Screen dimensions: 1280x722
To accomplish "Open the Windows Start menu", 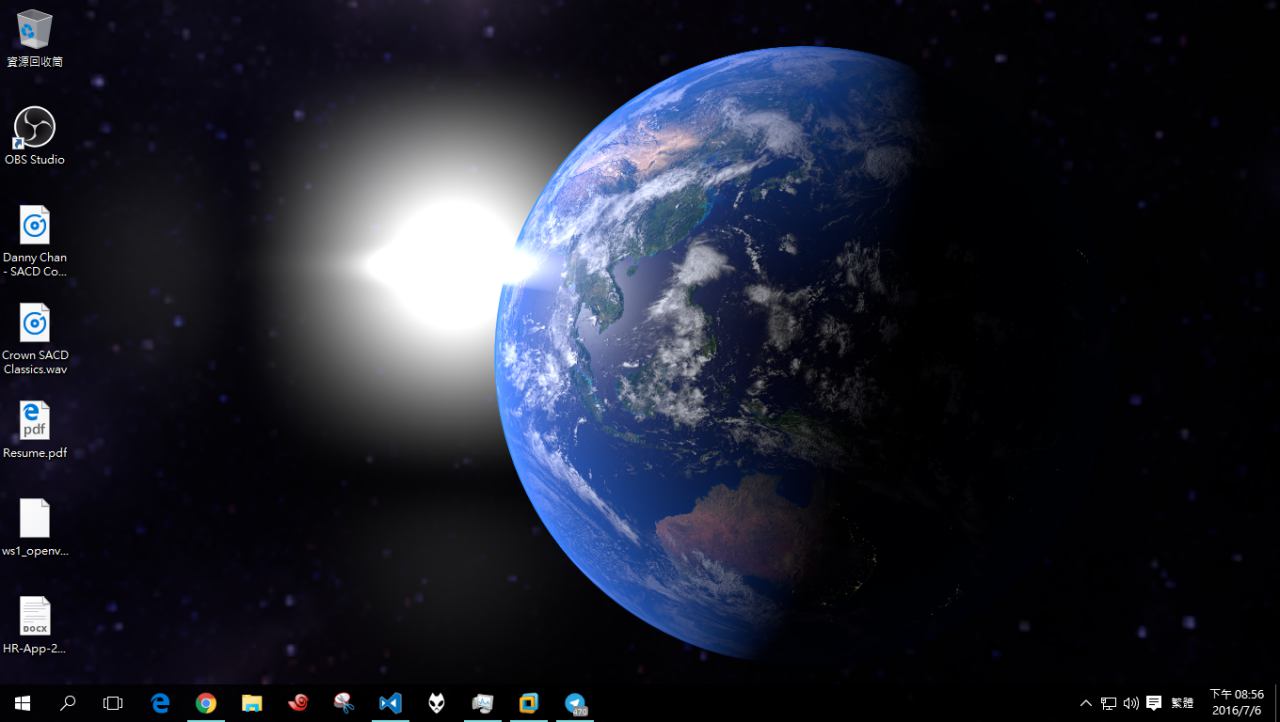I will tap(22, 703).
